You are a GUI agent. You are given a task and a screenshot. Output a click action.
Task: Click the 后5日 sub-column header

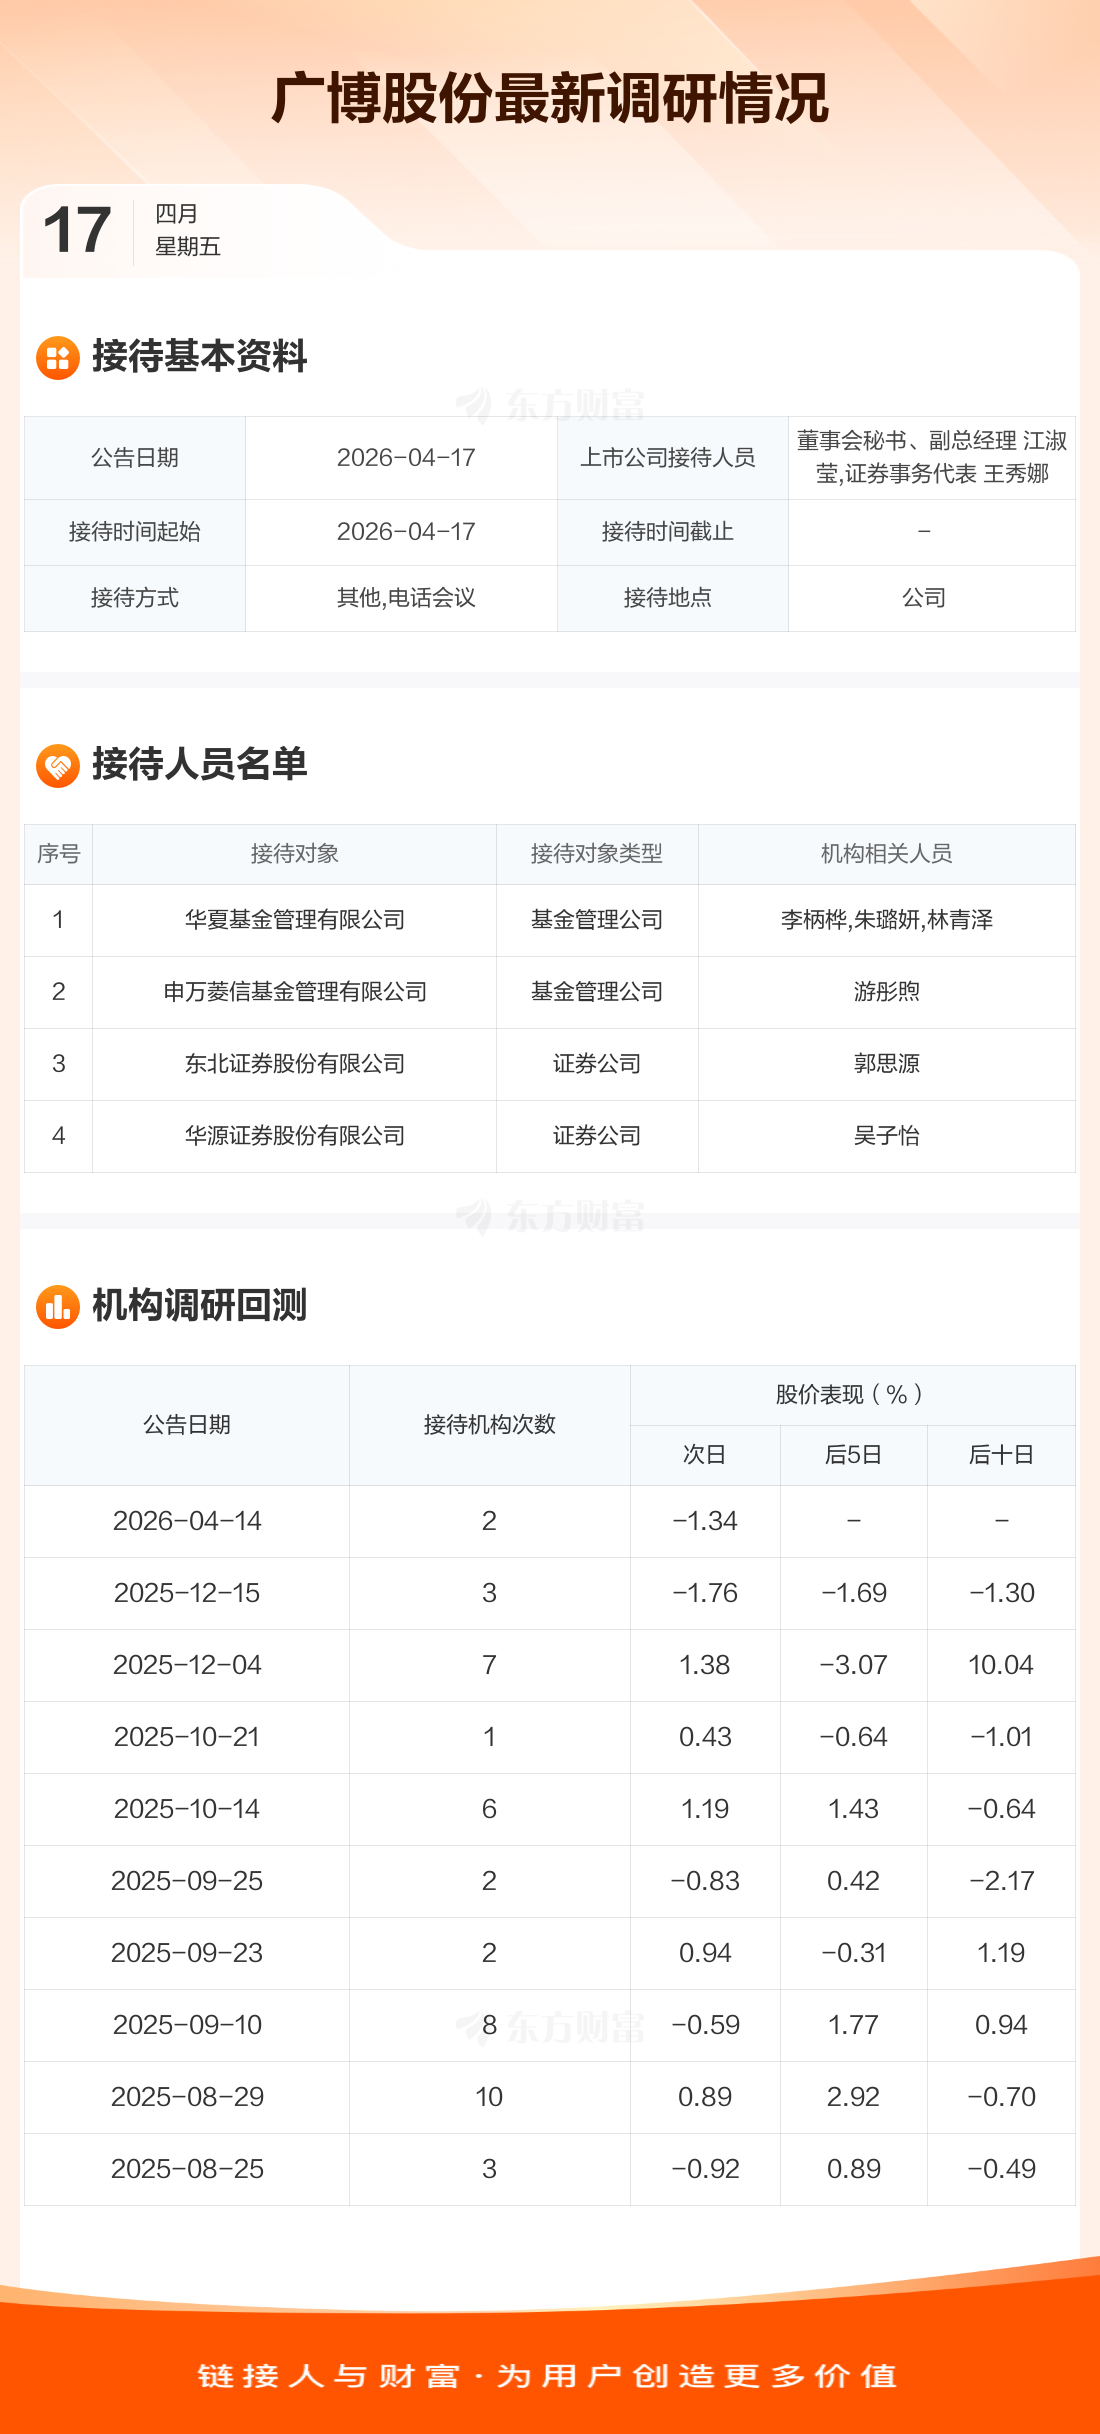pos(853,1455)
